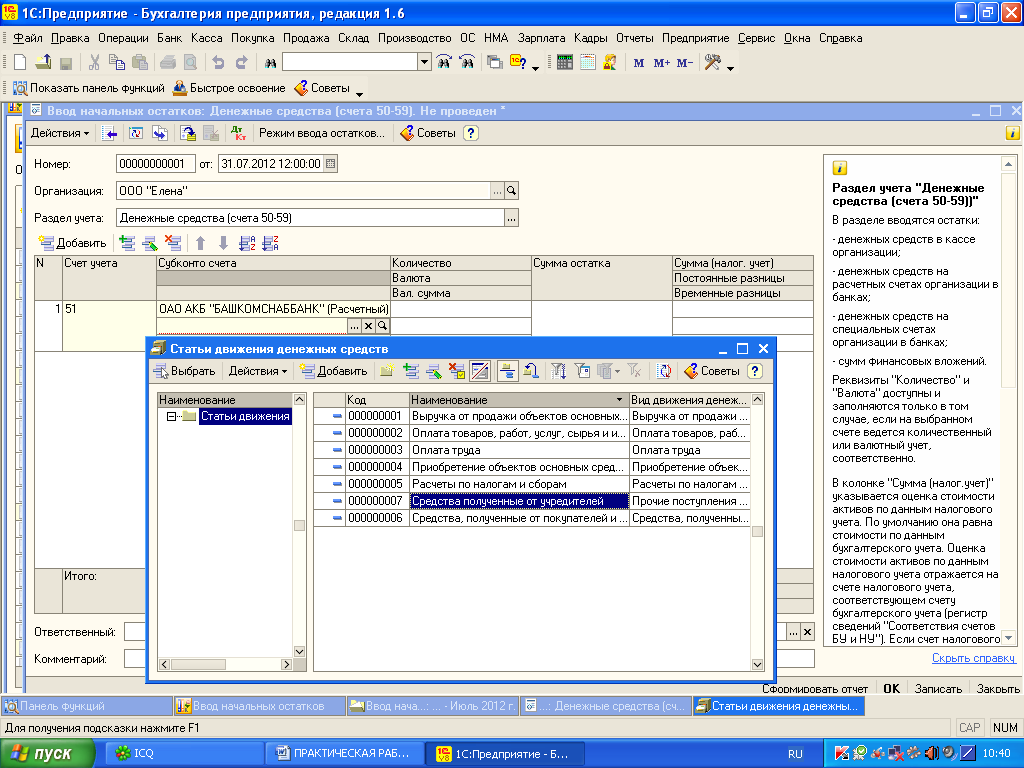1024x768 pixels.
Task: Click the hierarchical view toggle icon in Статьи window
Action: (507, 371)
